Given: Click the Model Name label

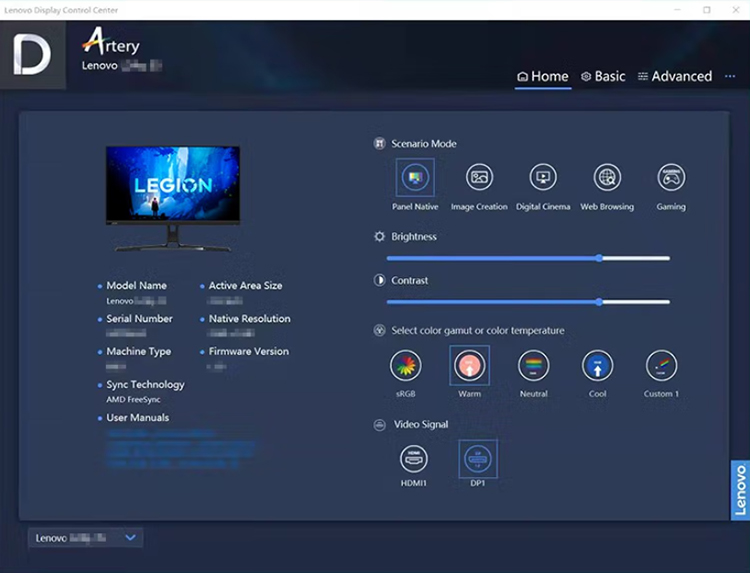Looking at the screenshot, I should 136,286.
